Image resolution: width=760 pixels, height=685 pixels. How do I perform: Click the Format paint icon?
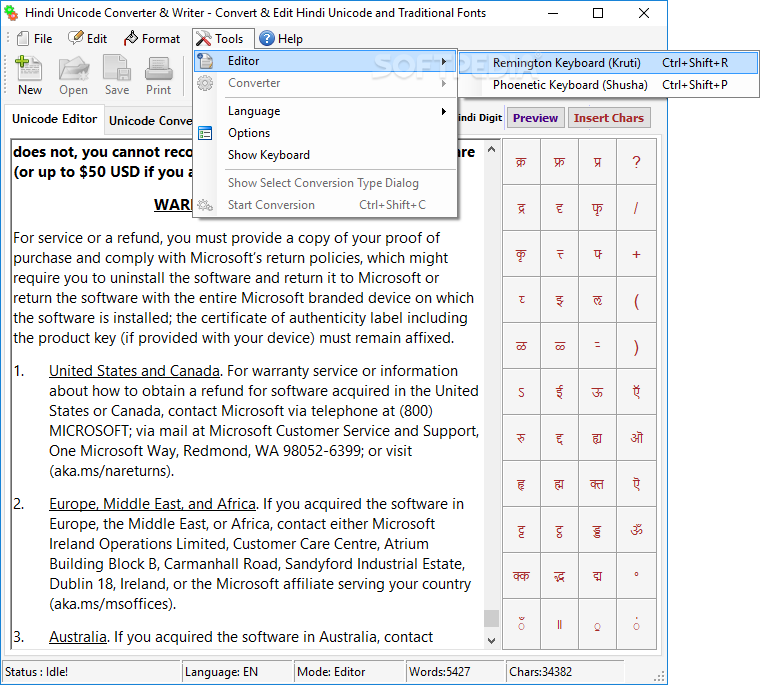(x=131, y=38)
